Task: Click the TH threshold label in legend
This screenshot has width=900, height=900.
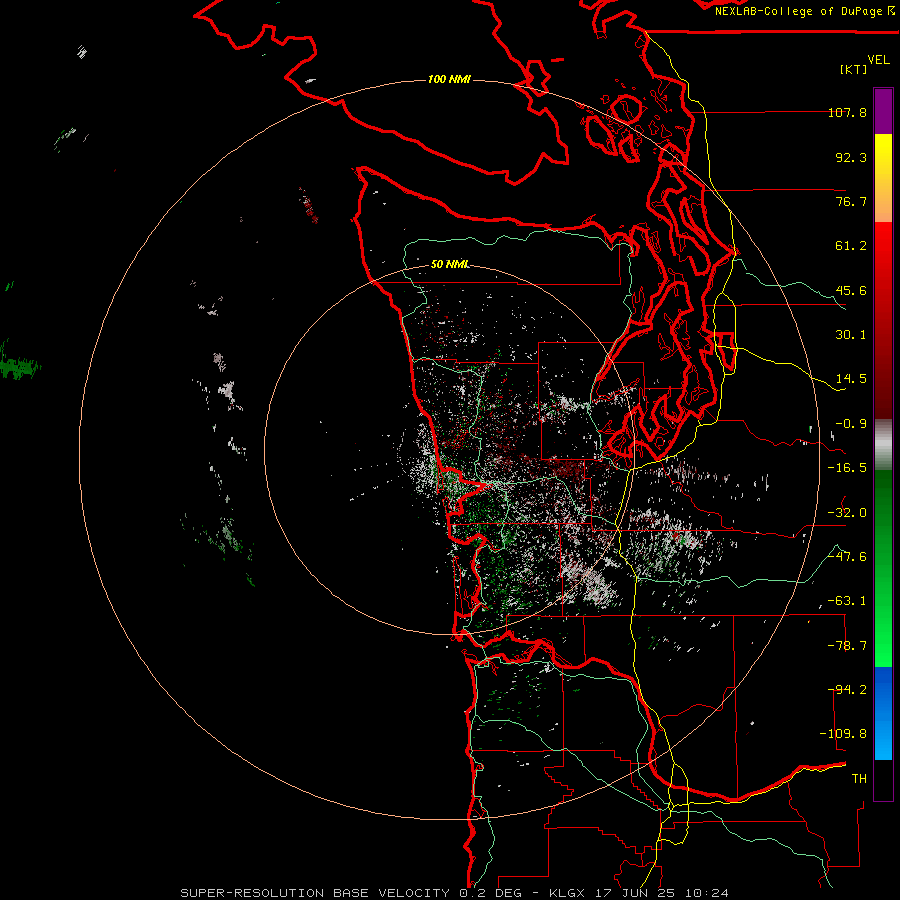Action: (859, 779)
